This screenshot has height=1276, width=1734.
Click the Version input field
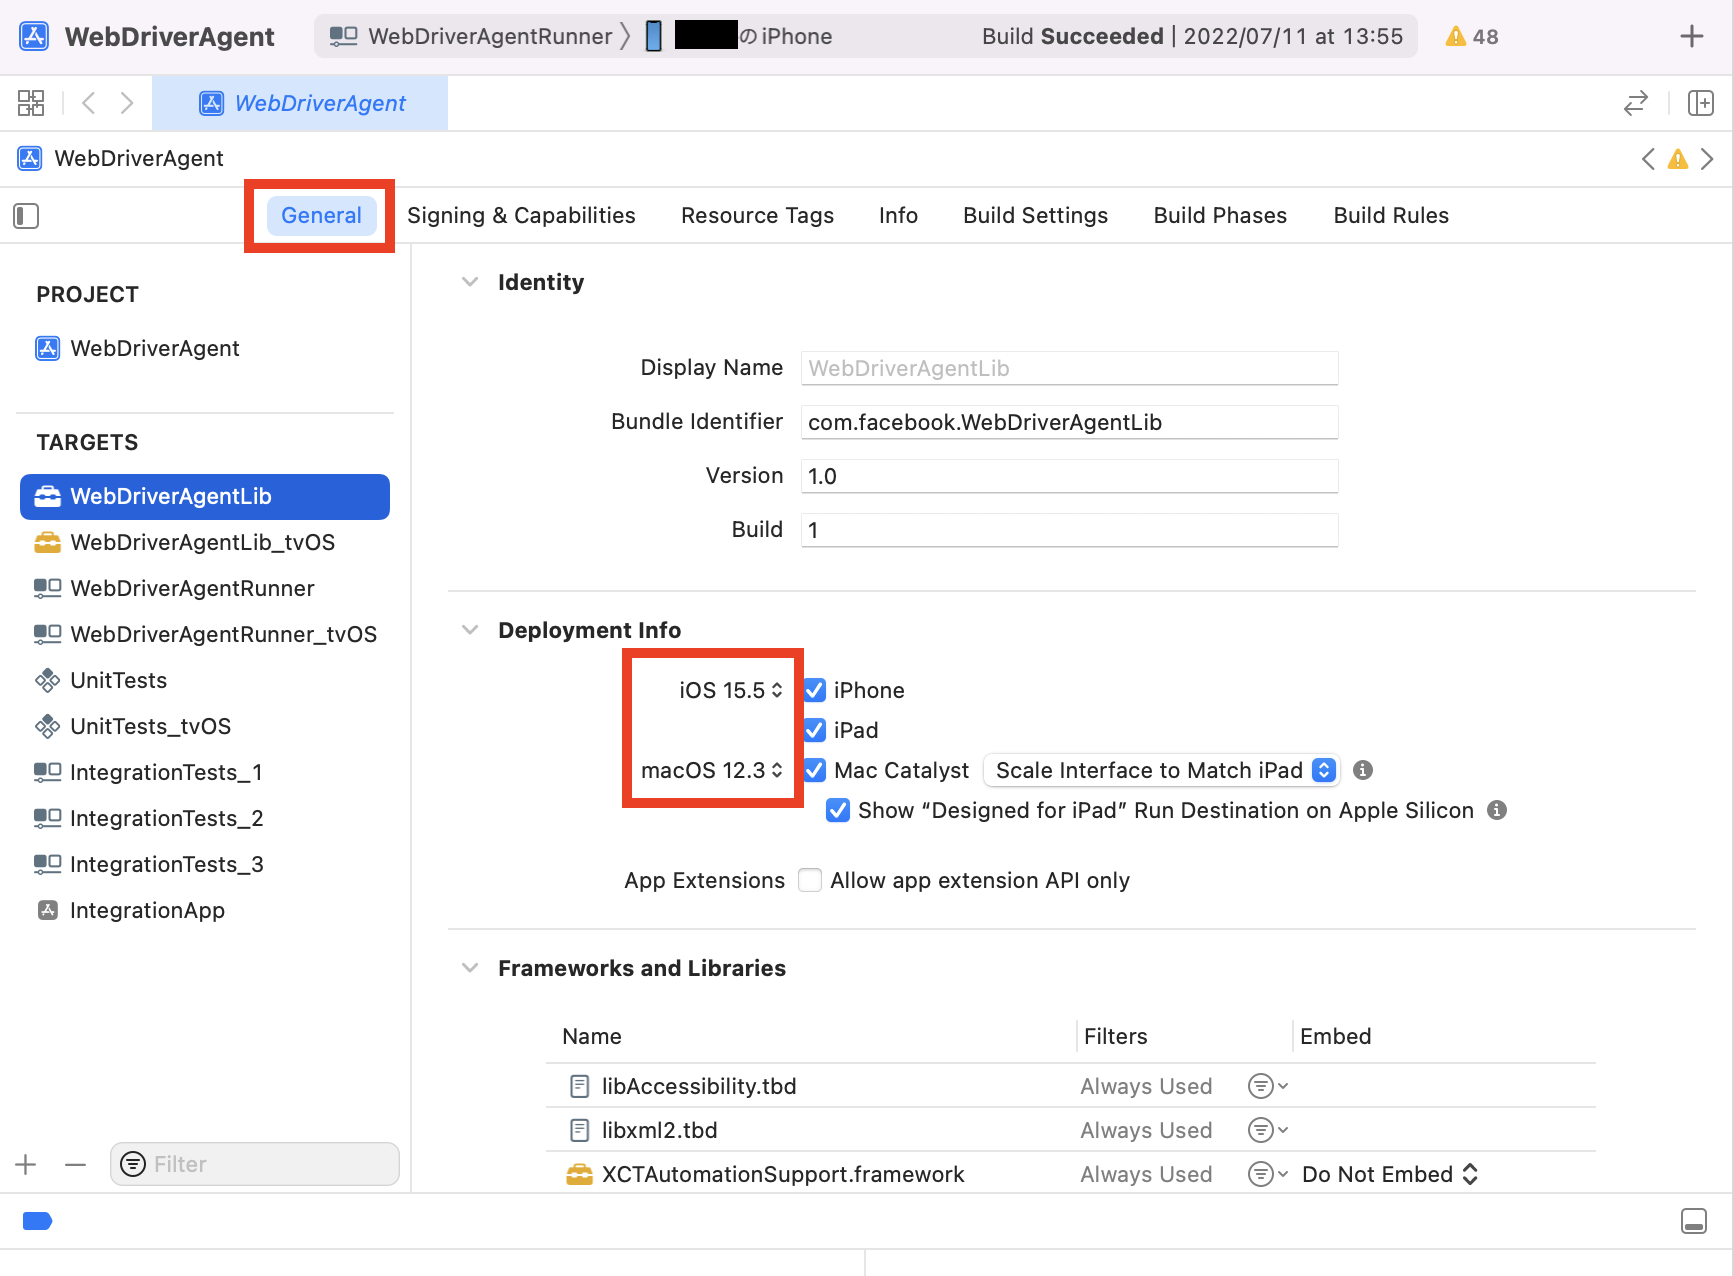[1069, 476]
